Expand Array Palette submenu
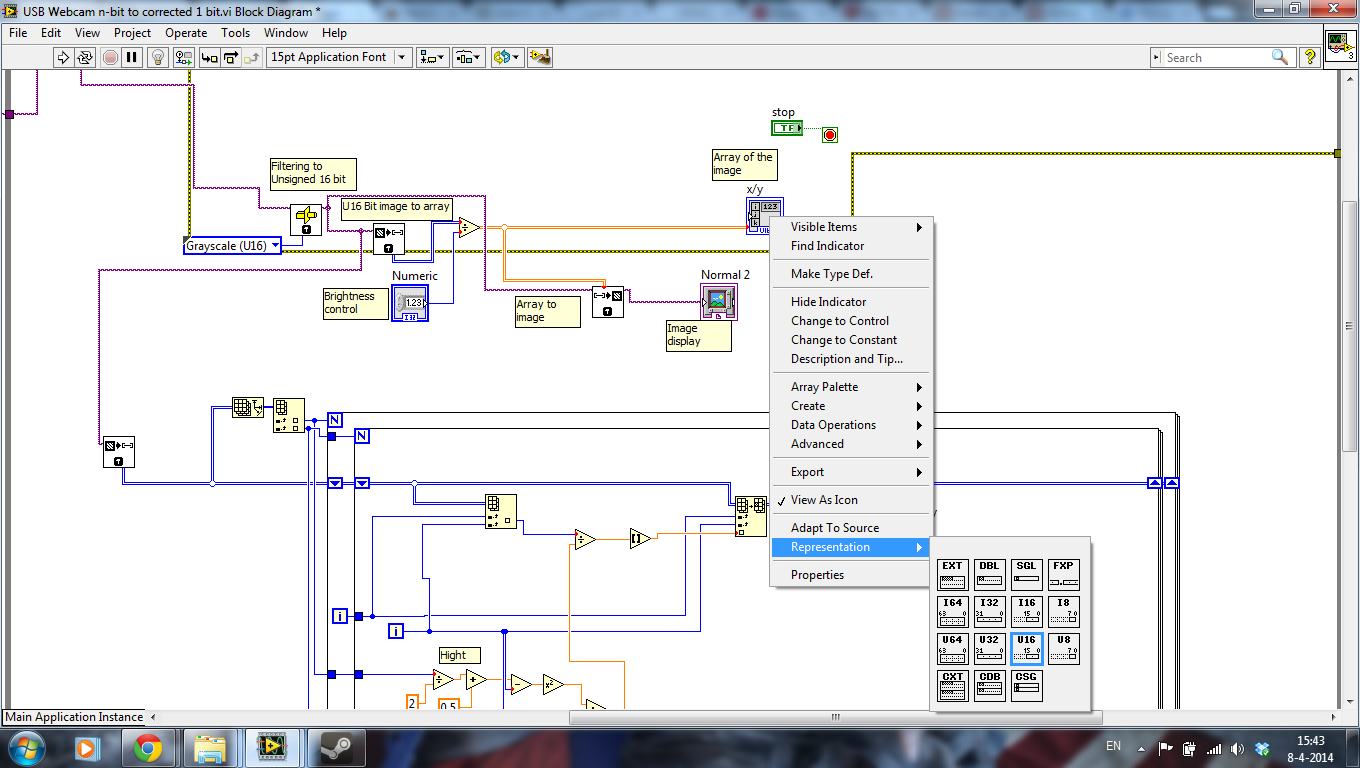 (852, 387)
